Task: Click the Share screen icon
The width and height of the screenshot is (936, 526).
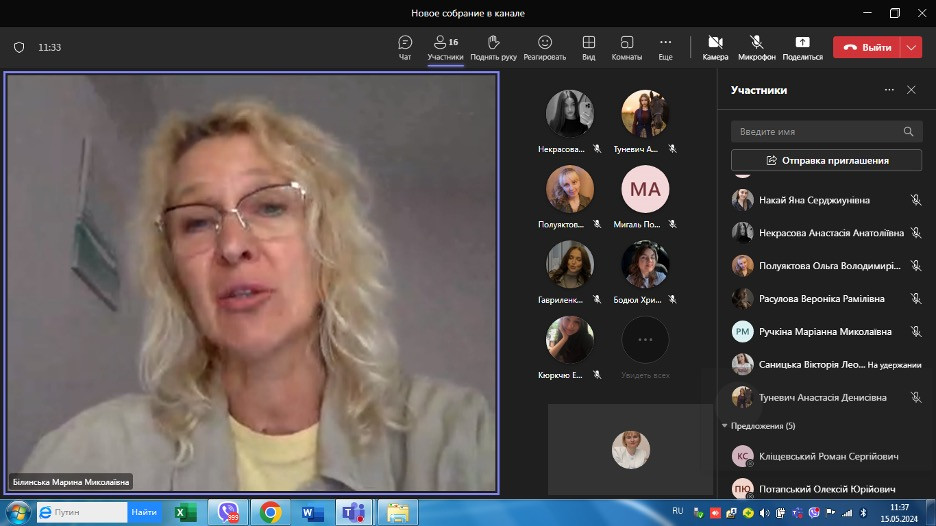Action: coord(802,47)
